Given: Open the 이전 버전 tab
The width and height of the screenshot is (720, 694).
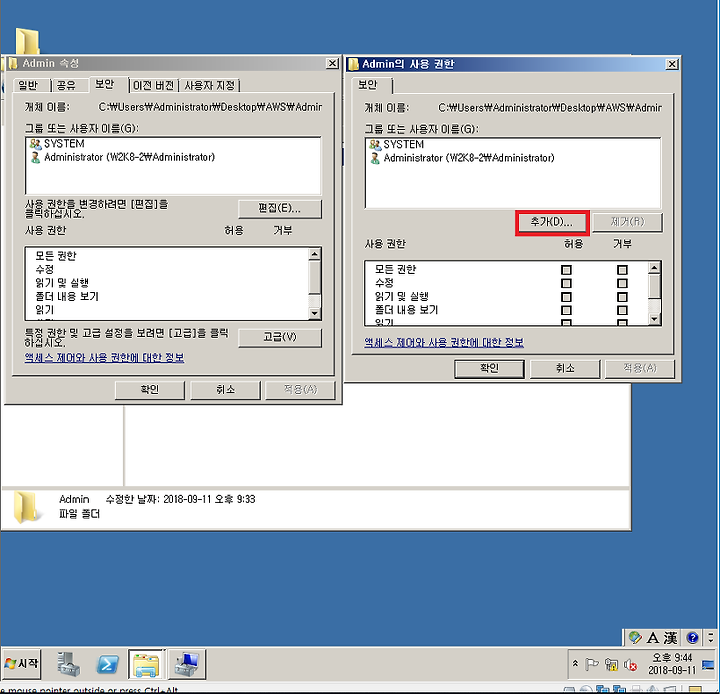Looking at the screenshot, I should pyautogui.click(x=153, y=85).
